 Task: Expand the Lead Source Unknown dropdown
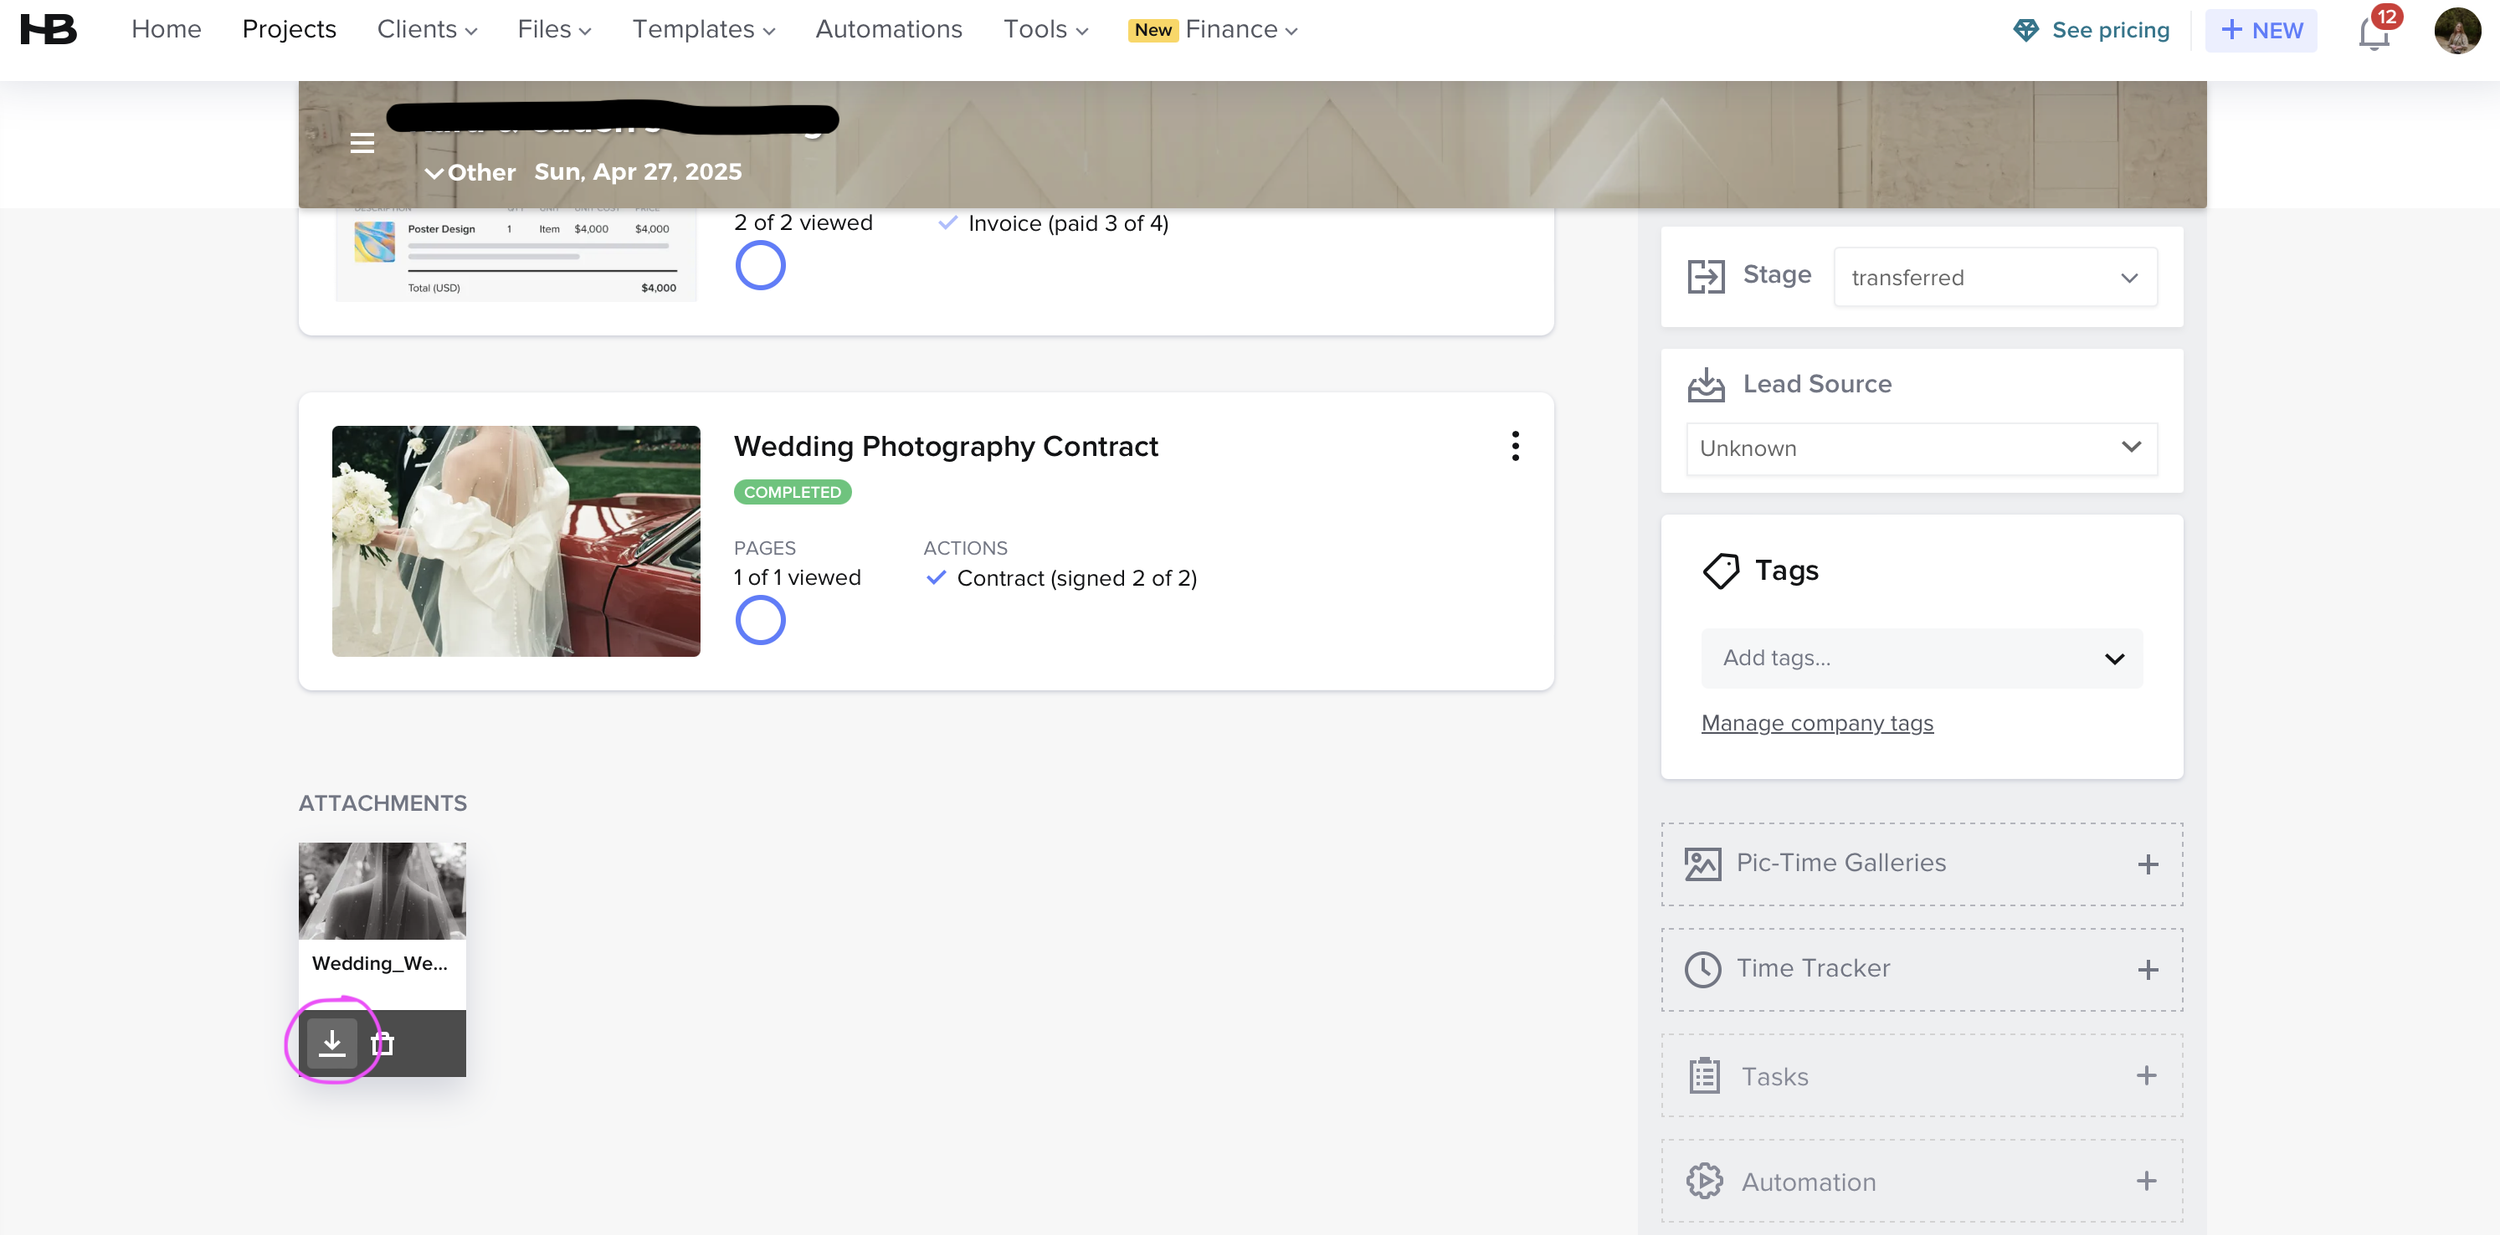tap(1920, 448)
